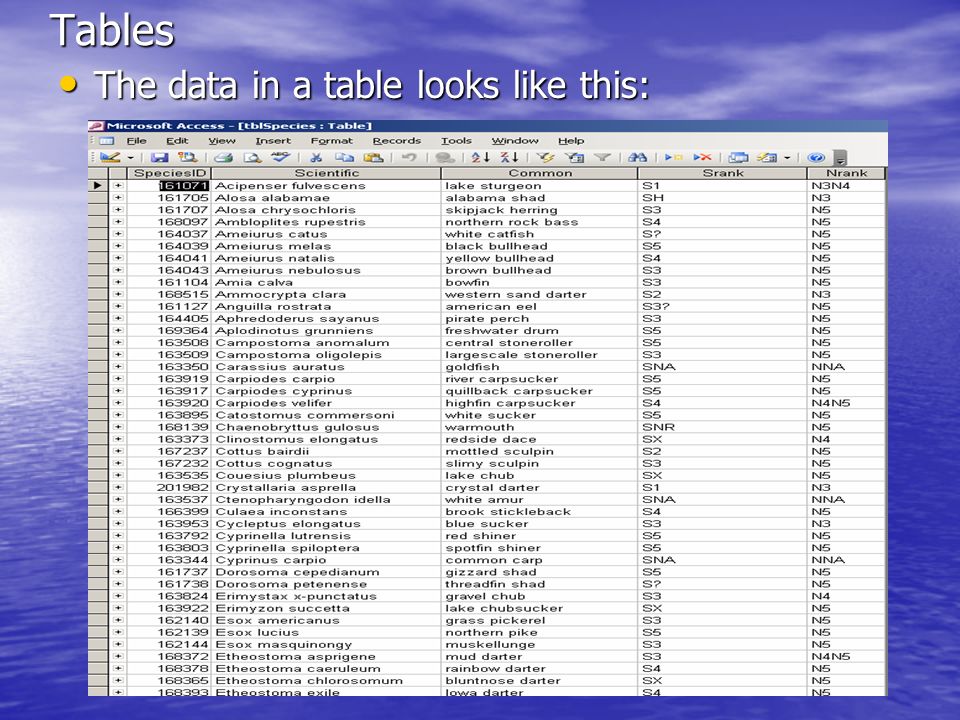Click the Filter By Selection icon
Screen dimensions: 960x720
pos(546,157)
